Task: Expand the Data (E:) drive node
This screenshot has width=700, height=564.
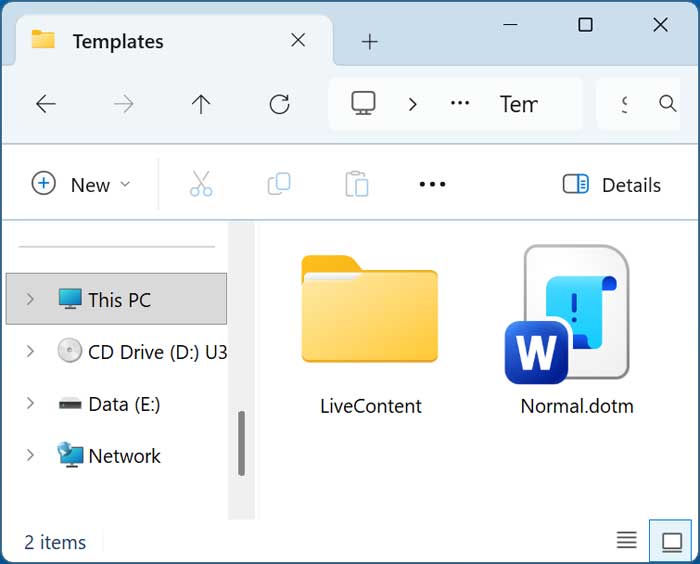Action: point(30,403)
